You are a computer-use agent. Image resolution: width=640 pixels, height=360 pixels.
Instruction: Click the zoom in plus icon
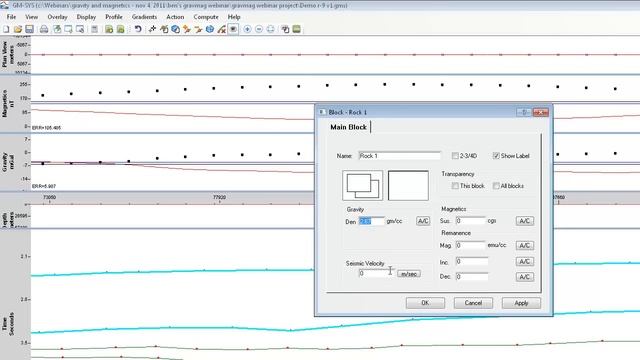click(247, 29)
